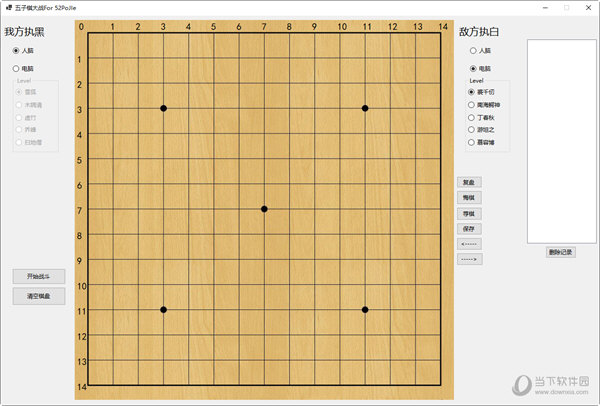The height and width of the screenshot is (406, 600).
Task: Click inside the empty record list box
Action: [560, 140]
